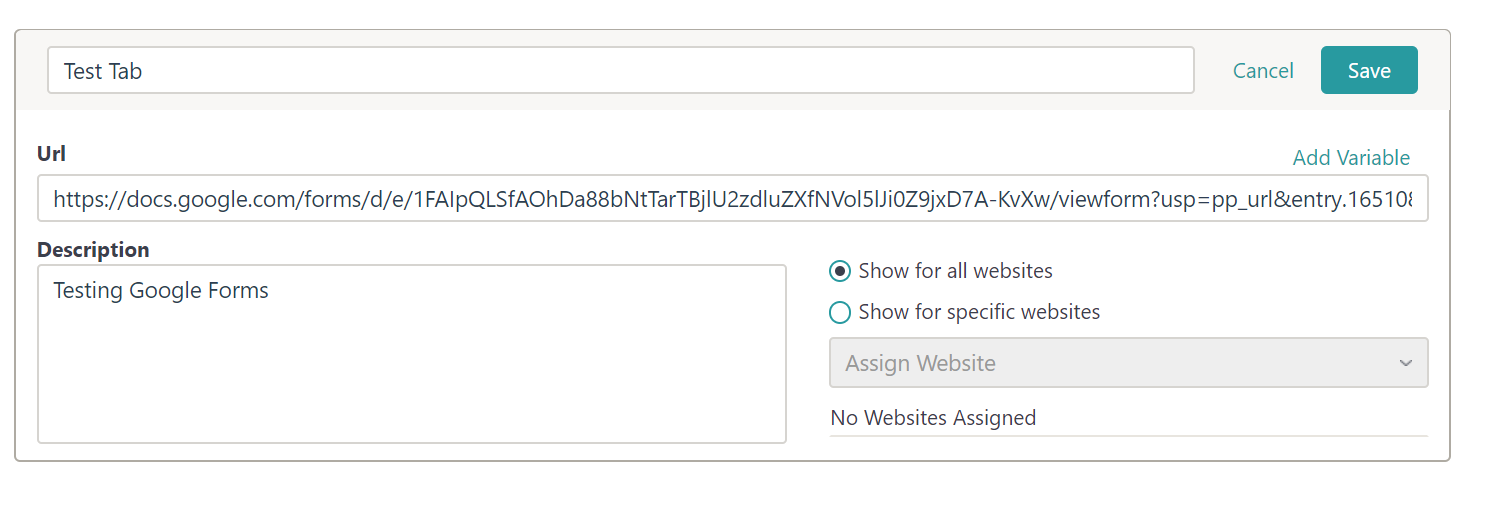Click inside the Url input field
1495x512 pixels.
(733, 198)
